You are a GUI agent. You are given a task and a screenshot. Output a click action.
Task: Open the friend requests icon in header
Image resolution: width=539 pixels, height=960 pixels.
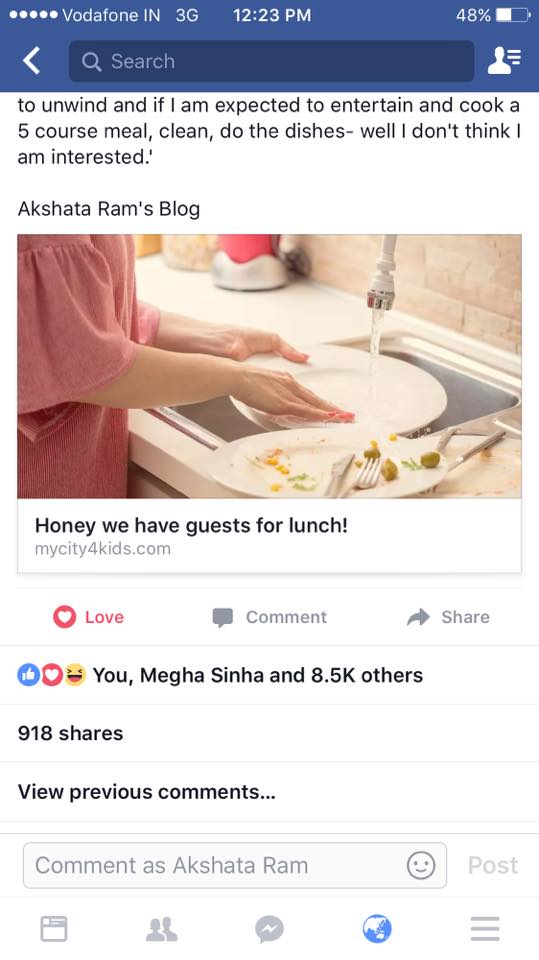504,61
